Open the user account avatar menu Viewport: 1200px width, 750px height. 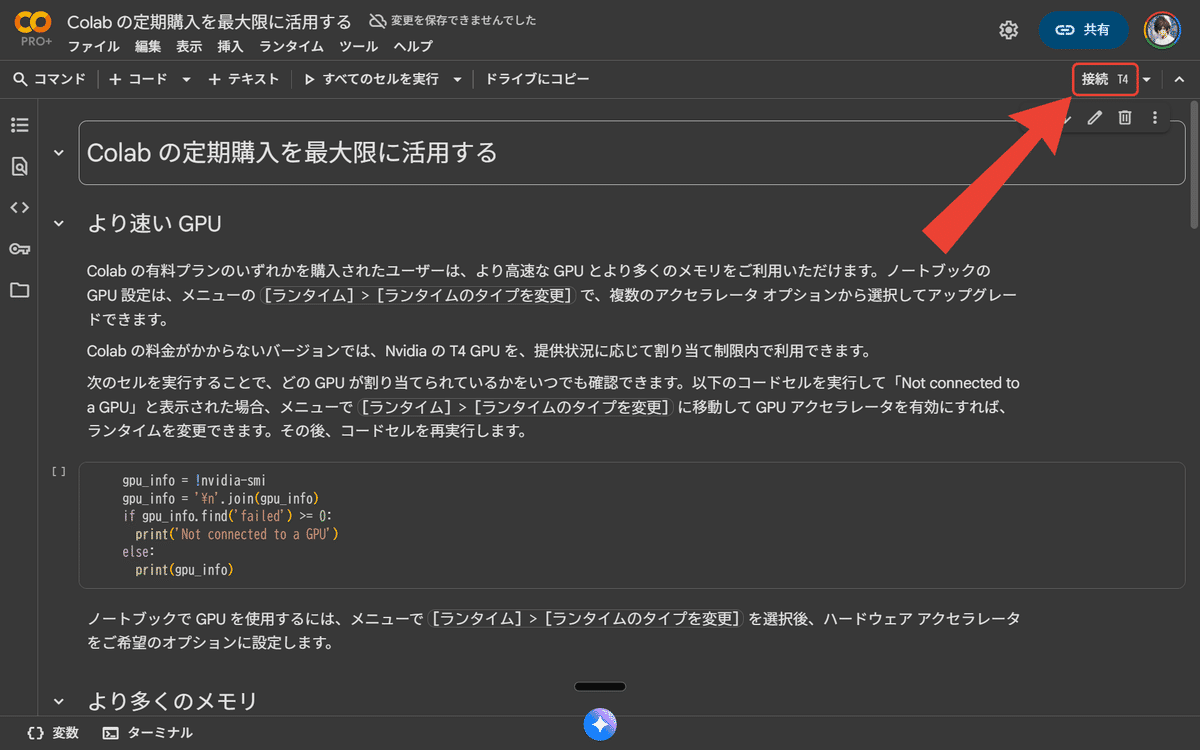(x=1162, y=30)
